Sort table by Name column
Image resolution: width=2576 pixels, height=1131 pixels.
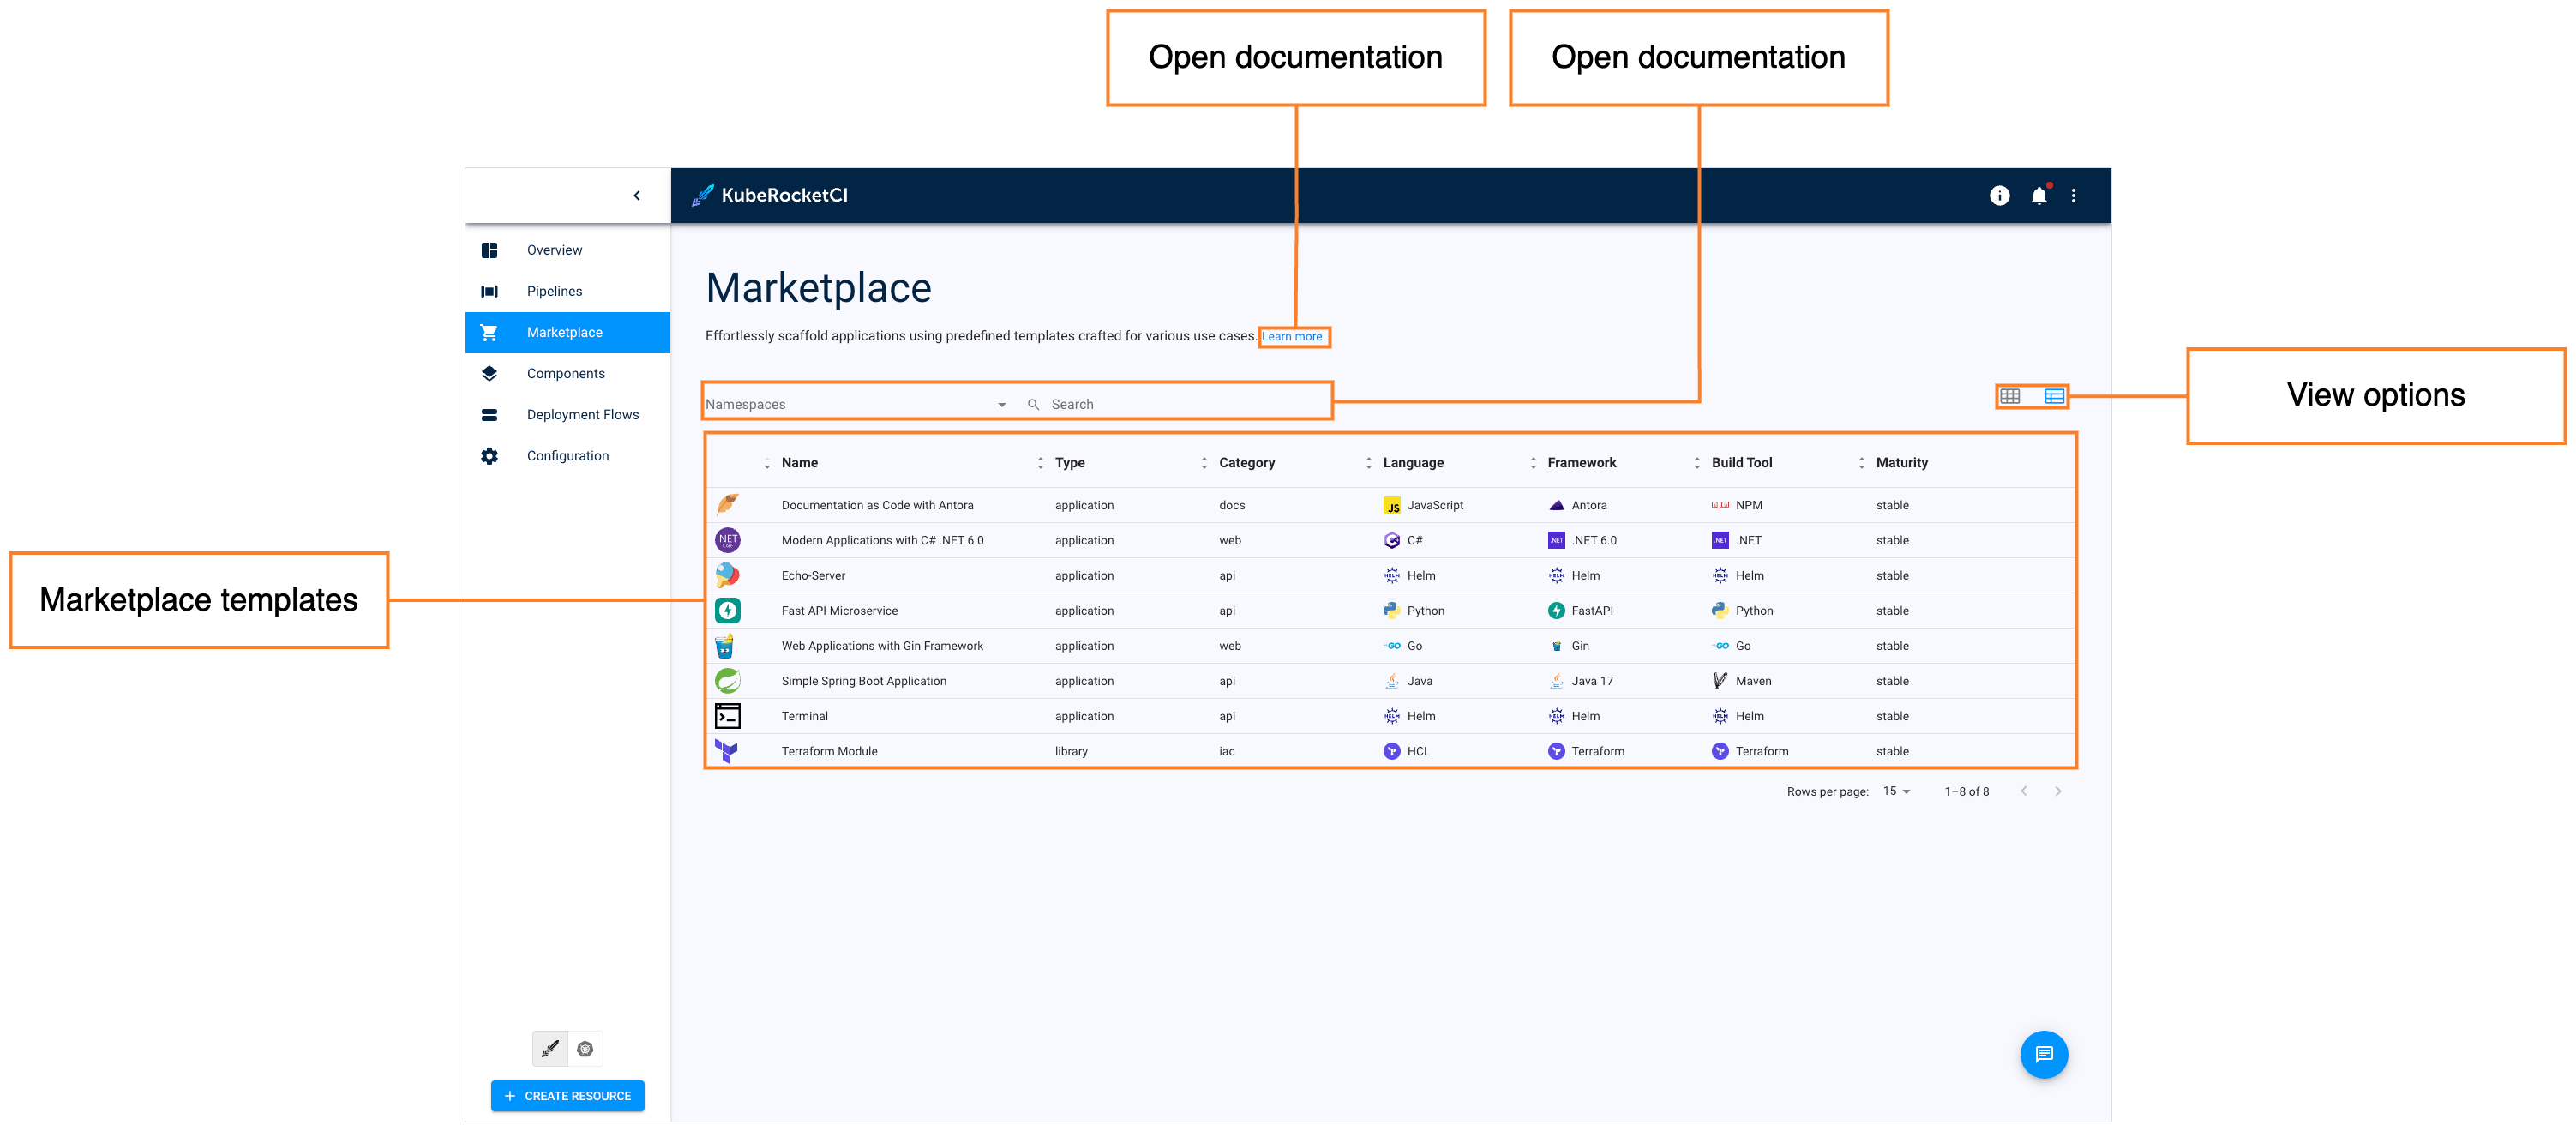tap(799, 463)
